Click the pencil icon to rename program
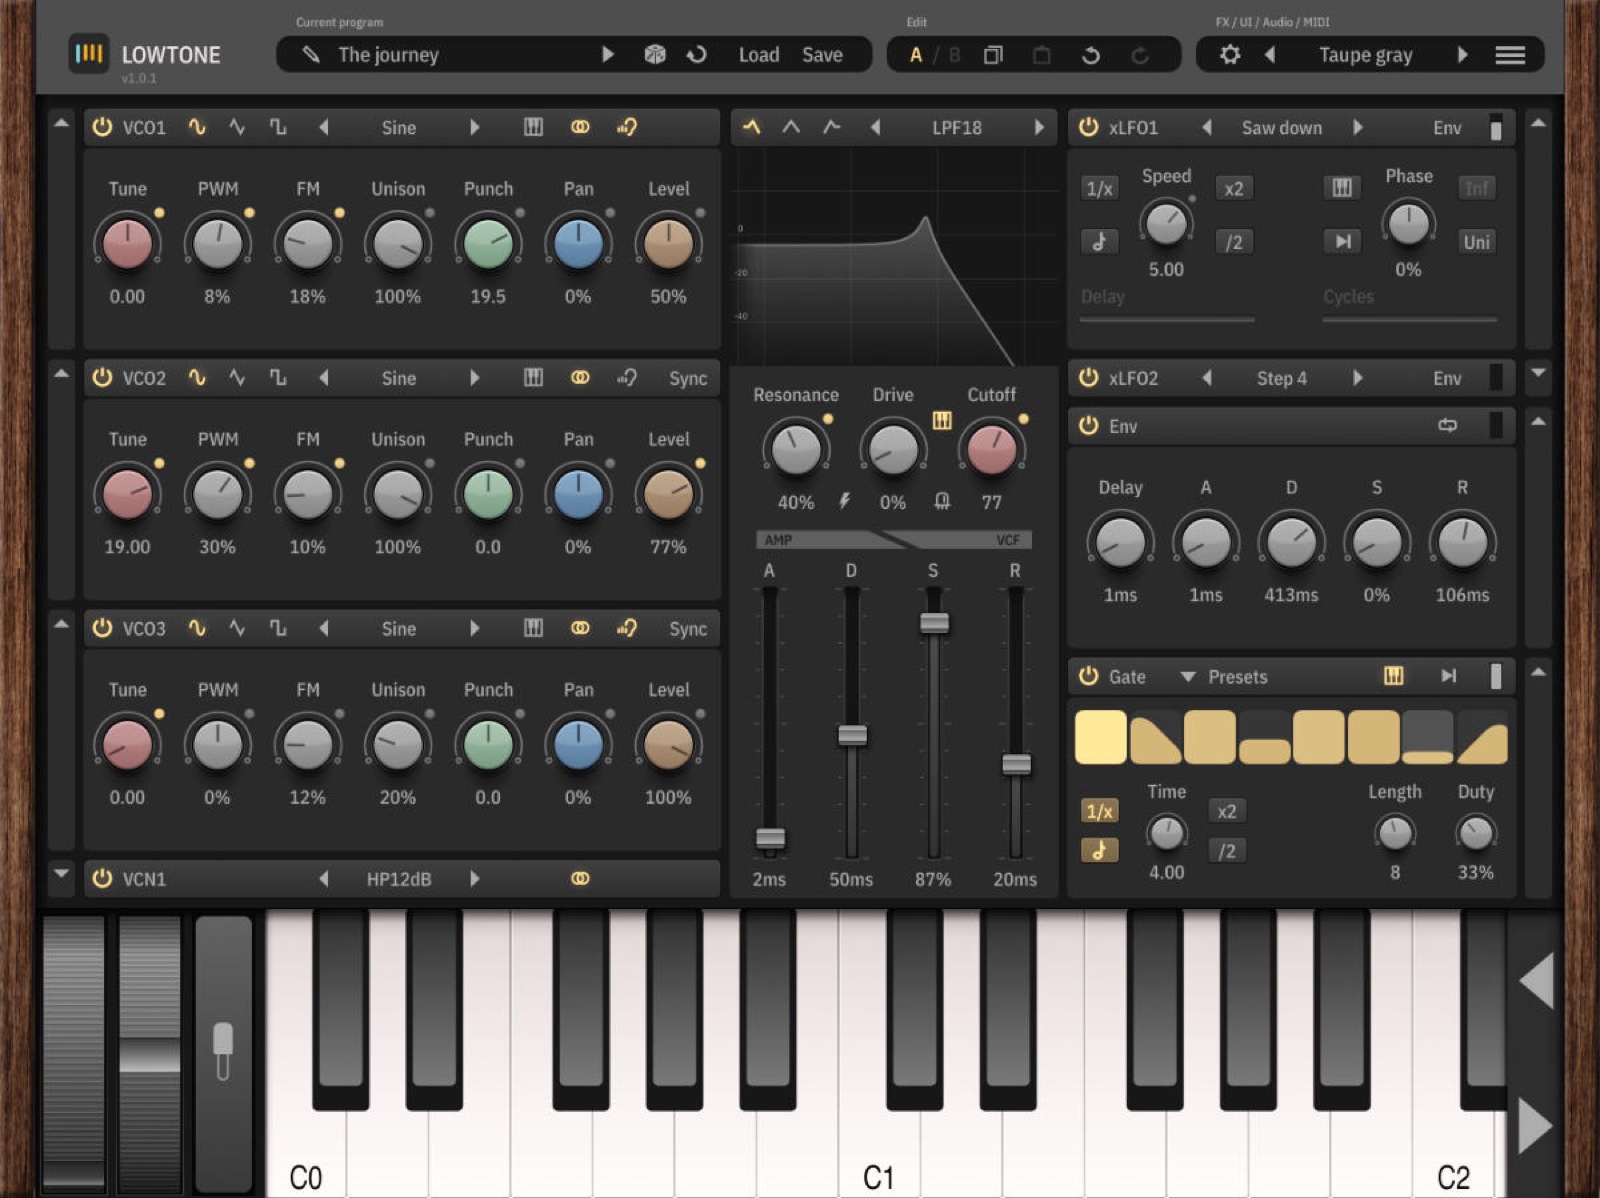1600x1198 pixels. point(311,55)
